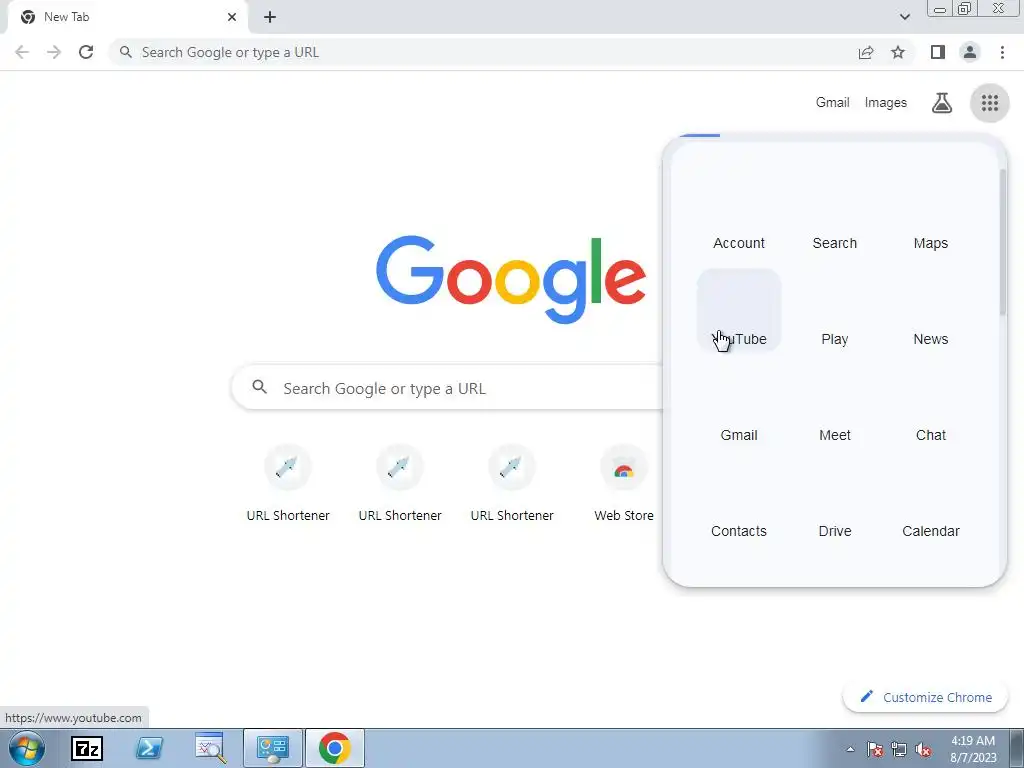
Task: Open the Chrome three-dot menu
Action: 1002,52
